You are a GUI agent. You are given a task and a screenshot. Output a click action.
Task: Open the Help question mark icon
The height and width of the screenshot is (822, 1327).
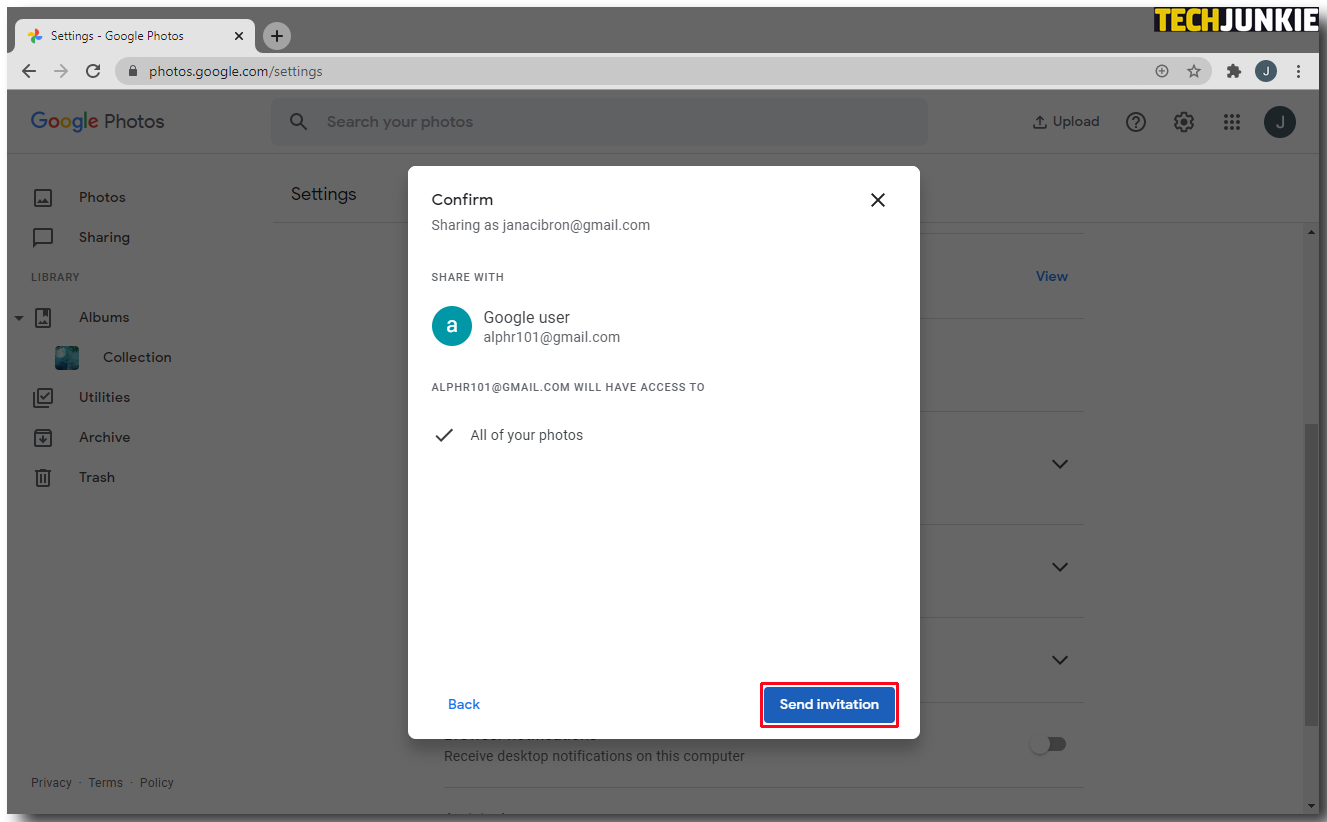(1136, 122)
